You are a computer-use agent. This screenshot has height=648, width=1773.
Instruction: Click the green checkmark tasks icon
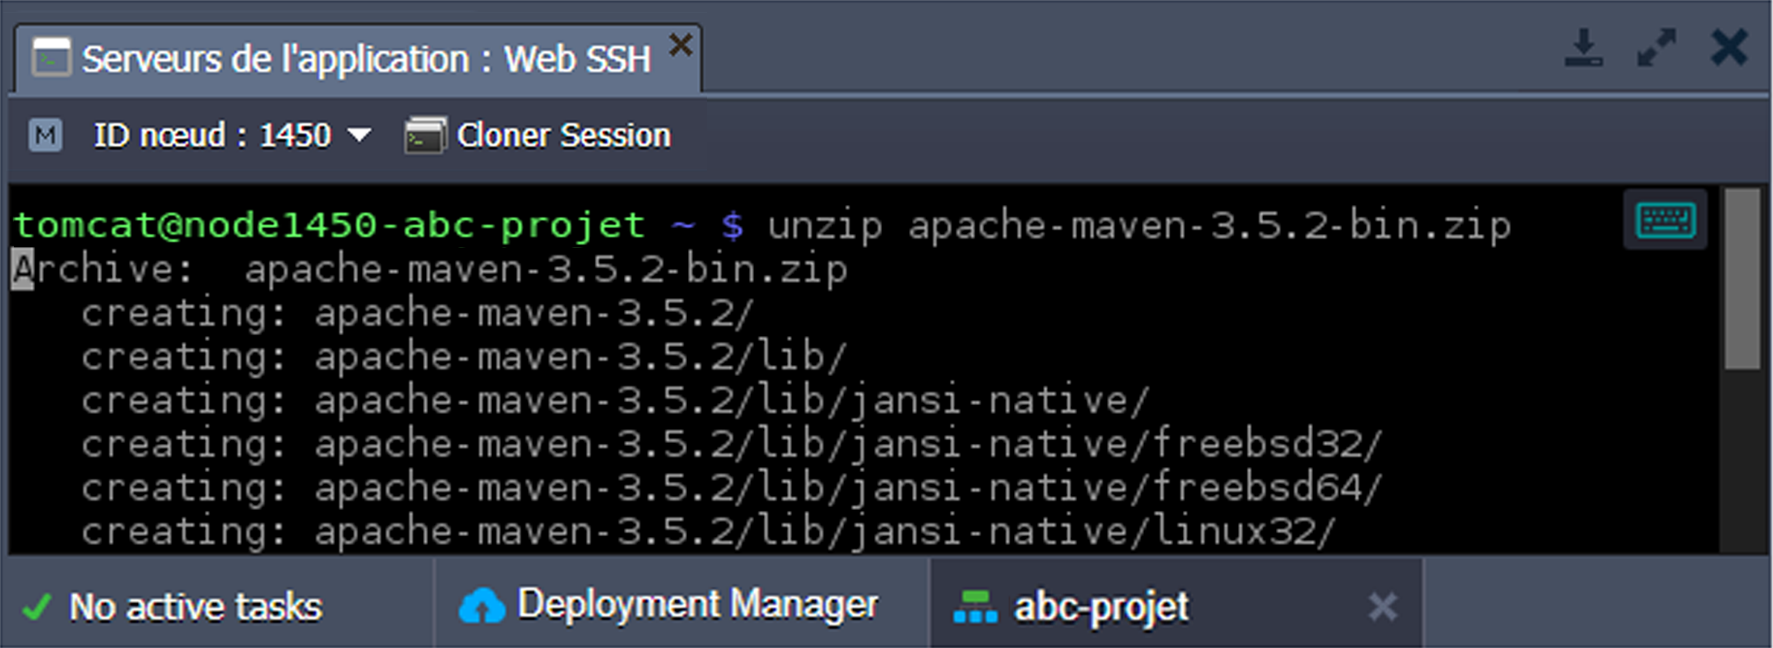(37, 607)
